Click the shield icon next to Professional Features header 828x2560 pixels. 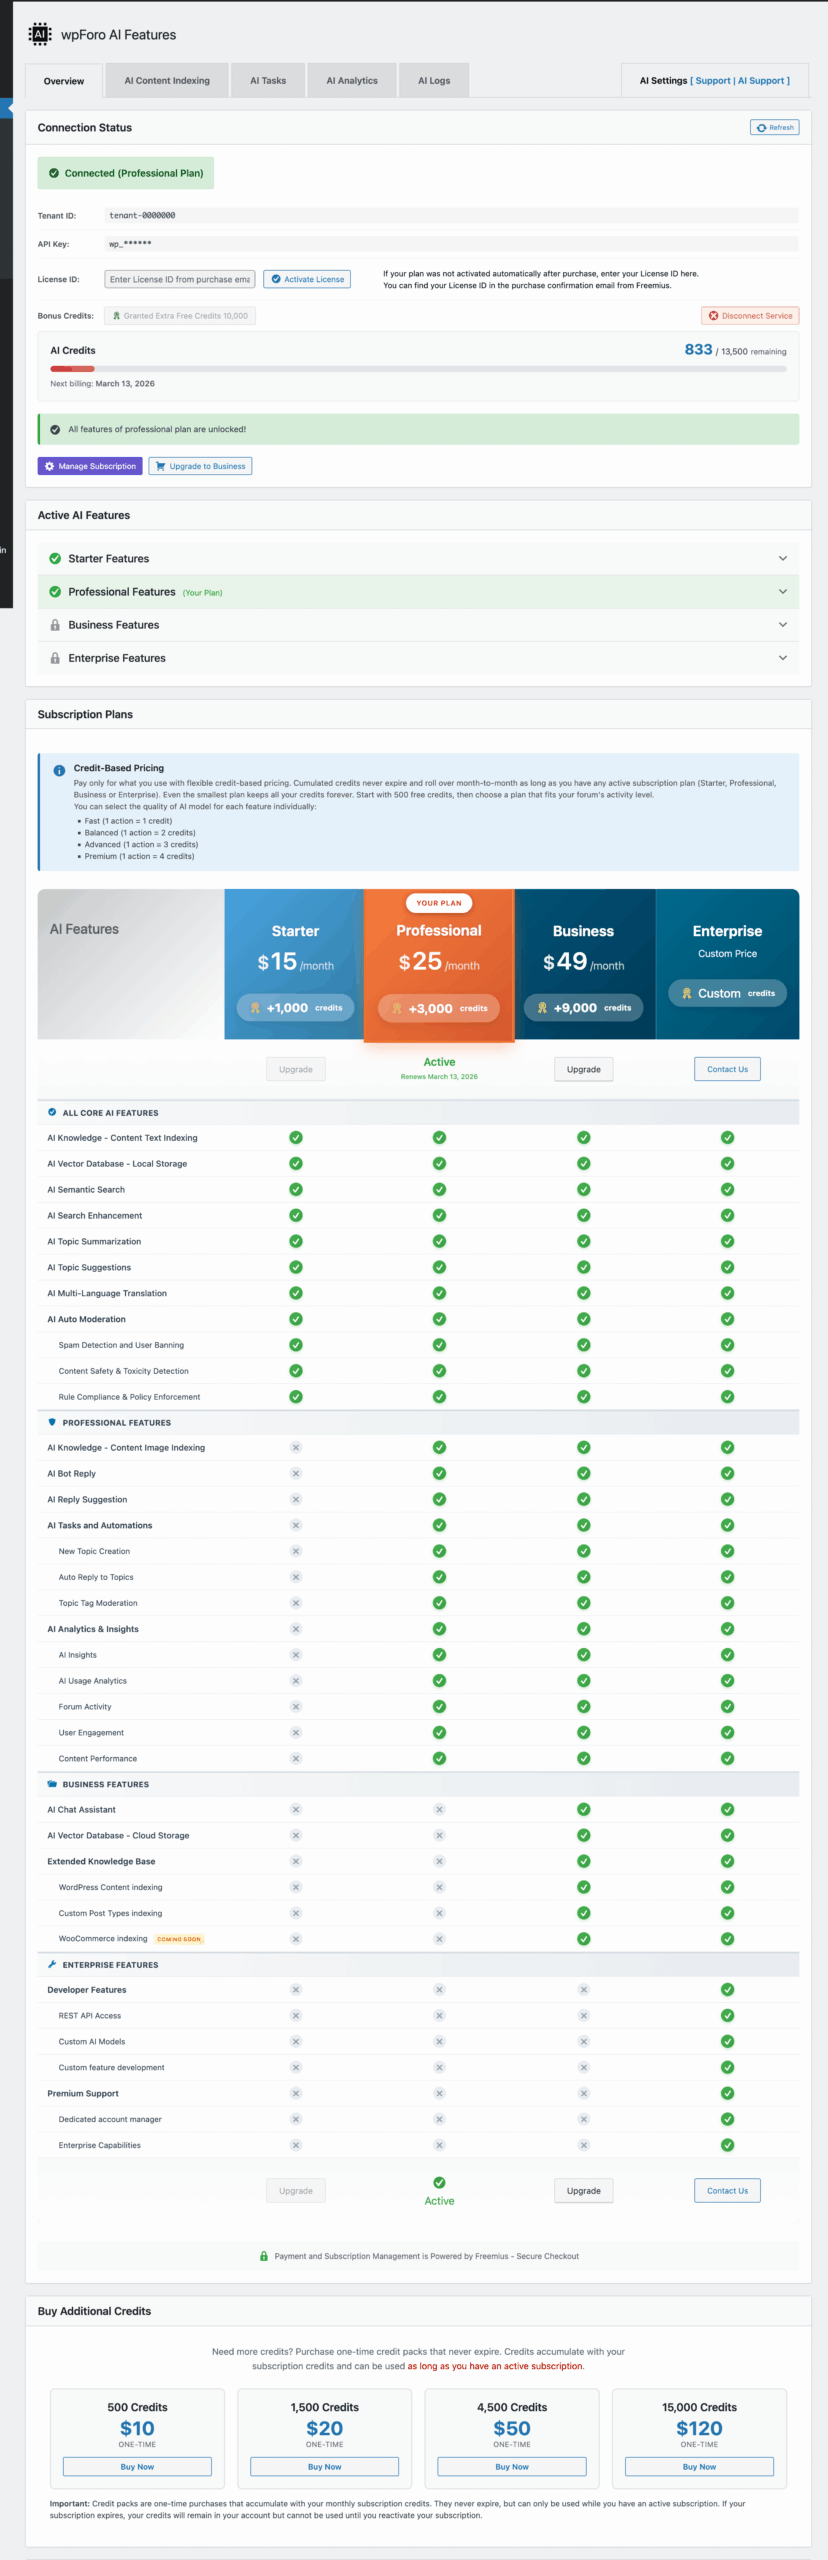52,1422
